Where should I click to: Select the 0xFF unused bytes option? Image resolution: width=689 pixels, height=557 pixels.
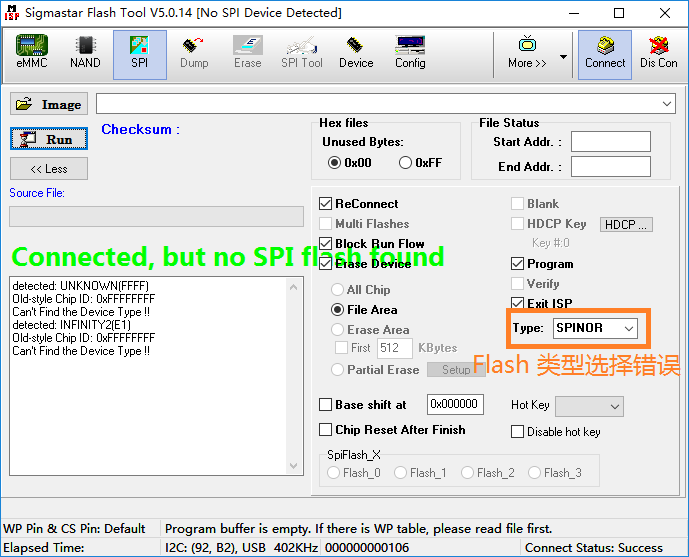coord(406,163)
